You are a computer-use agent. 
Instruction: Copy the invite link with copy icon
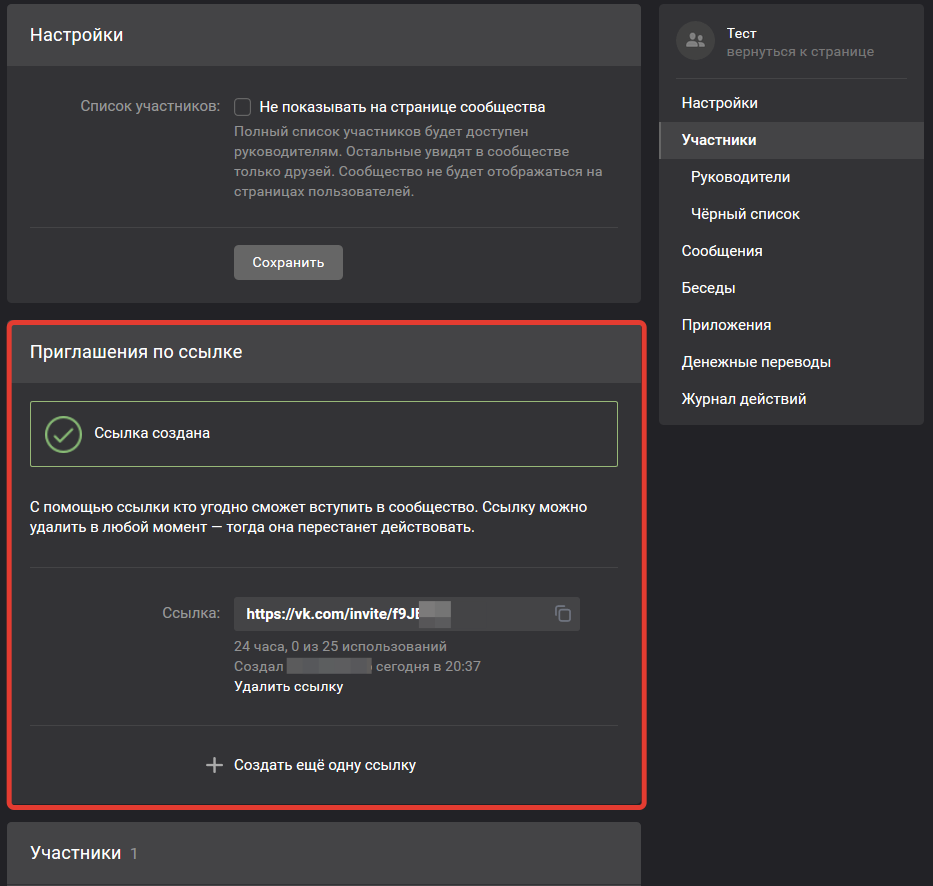point(563,614)
